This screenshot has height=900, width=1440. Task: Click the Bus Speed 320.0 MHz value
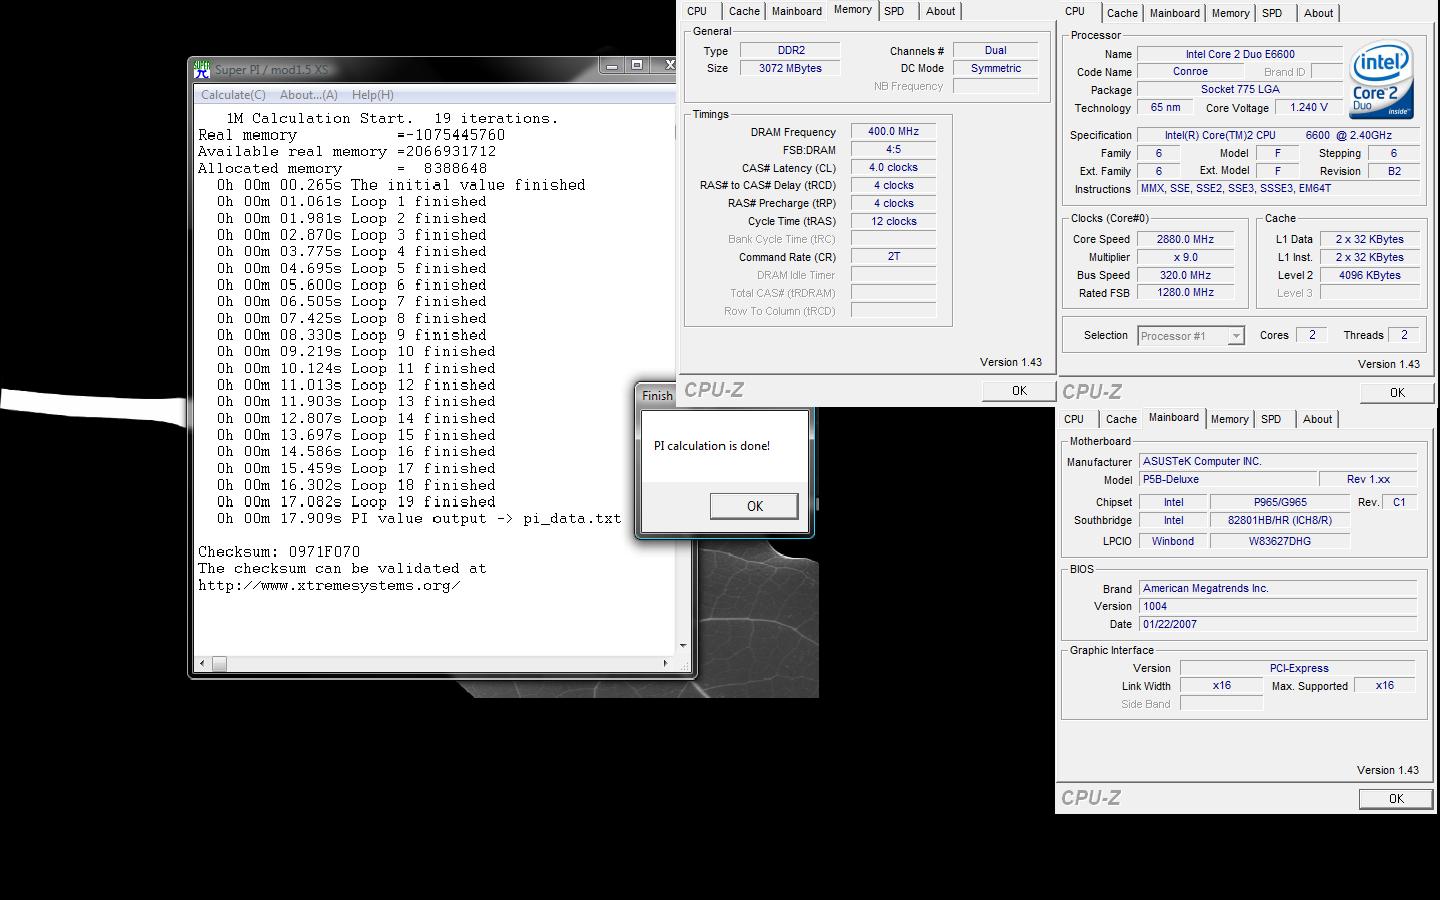1185,275
